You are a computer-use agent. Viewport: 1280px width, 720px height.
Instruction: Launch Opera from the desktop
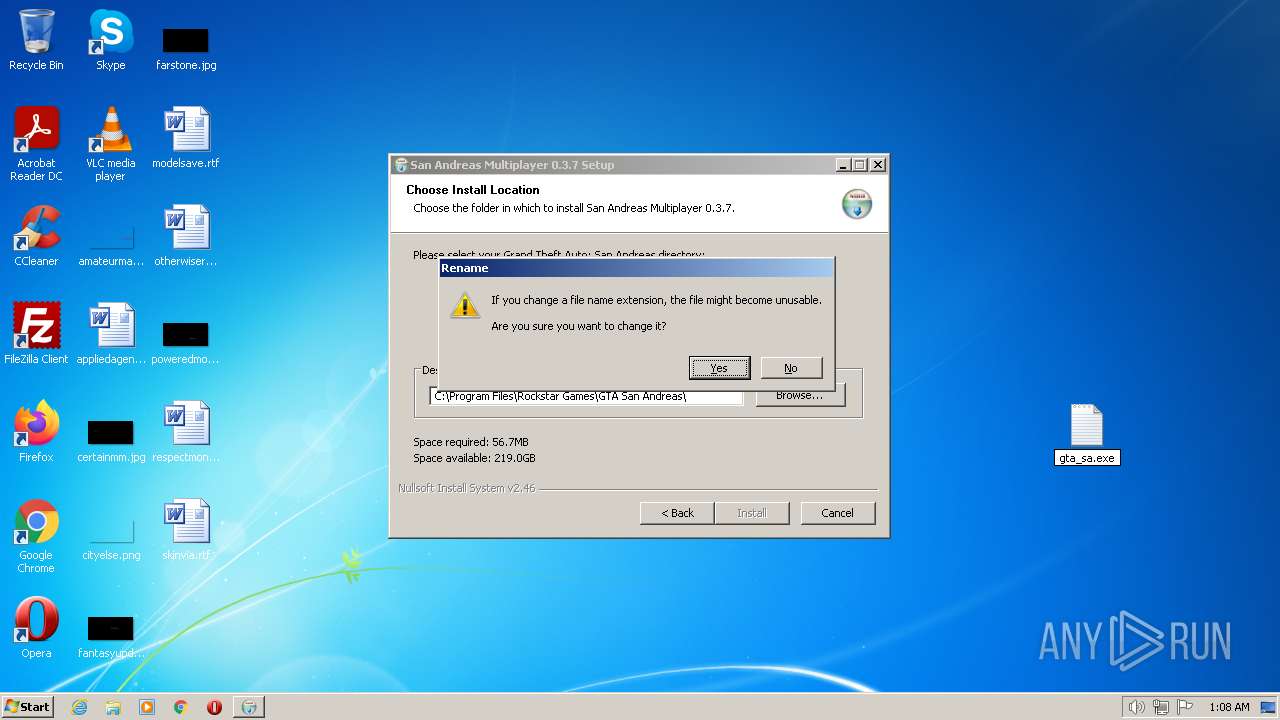(36, 628)
